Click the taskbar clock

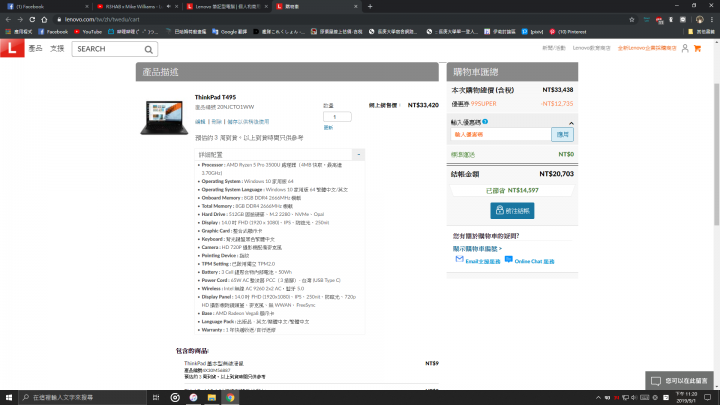pos(686,397)
